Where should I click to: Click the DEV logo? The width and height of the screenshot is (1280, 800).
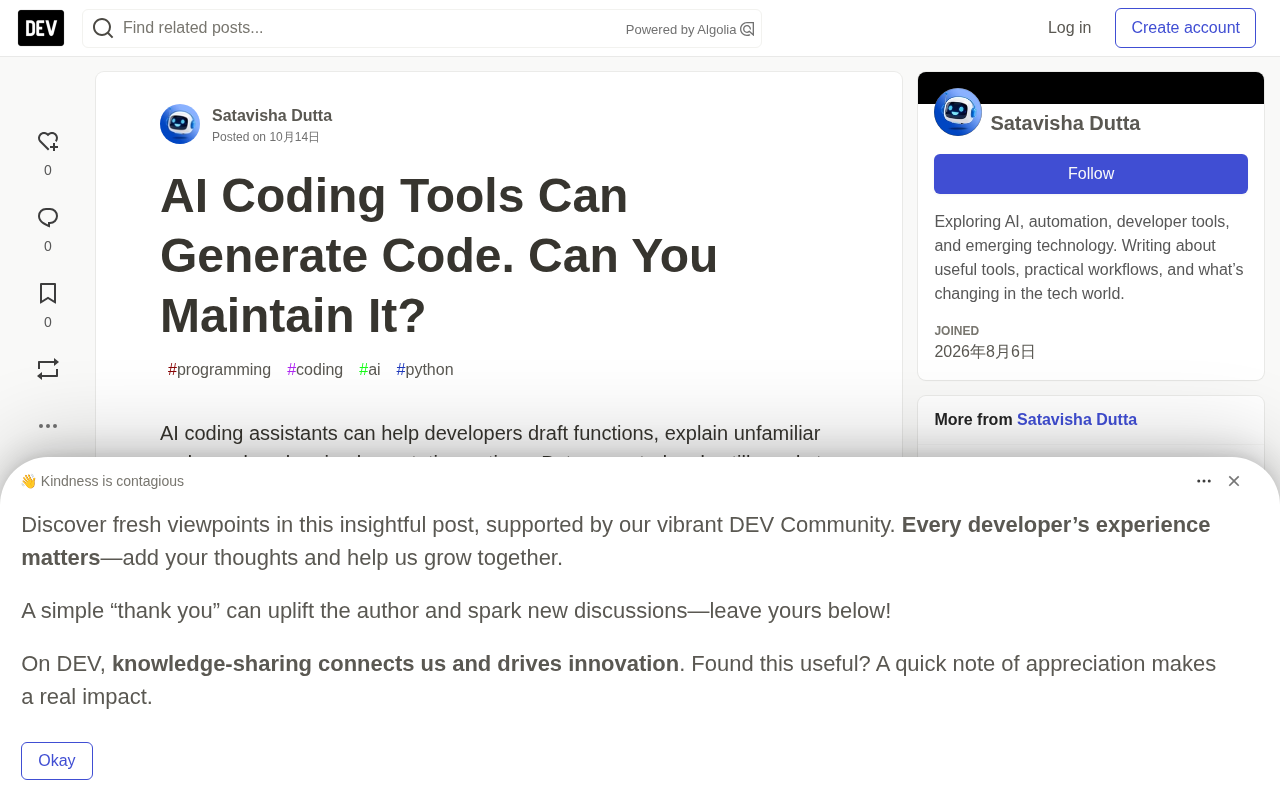point(41,28)
